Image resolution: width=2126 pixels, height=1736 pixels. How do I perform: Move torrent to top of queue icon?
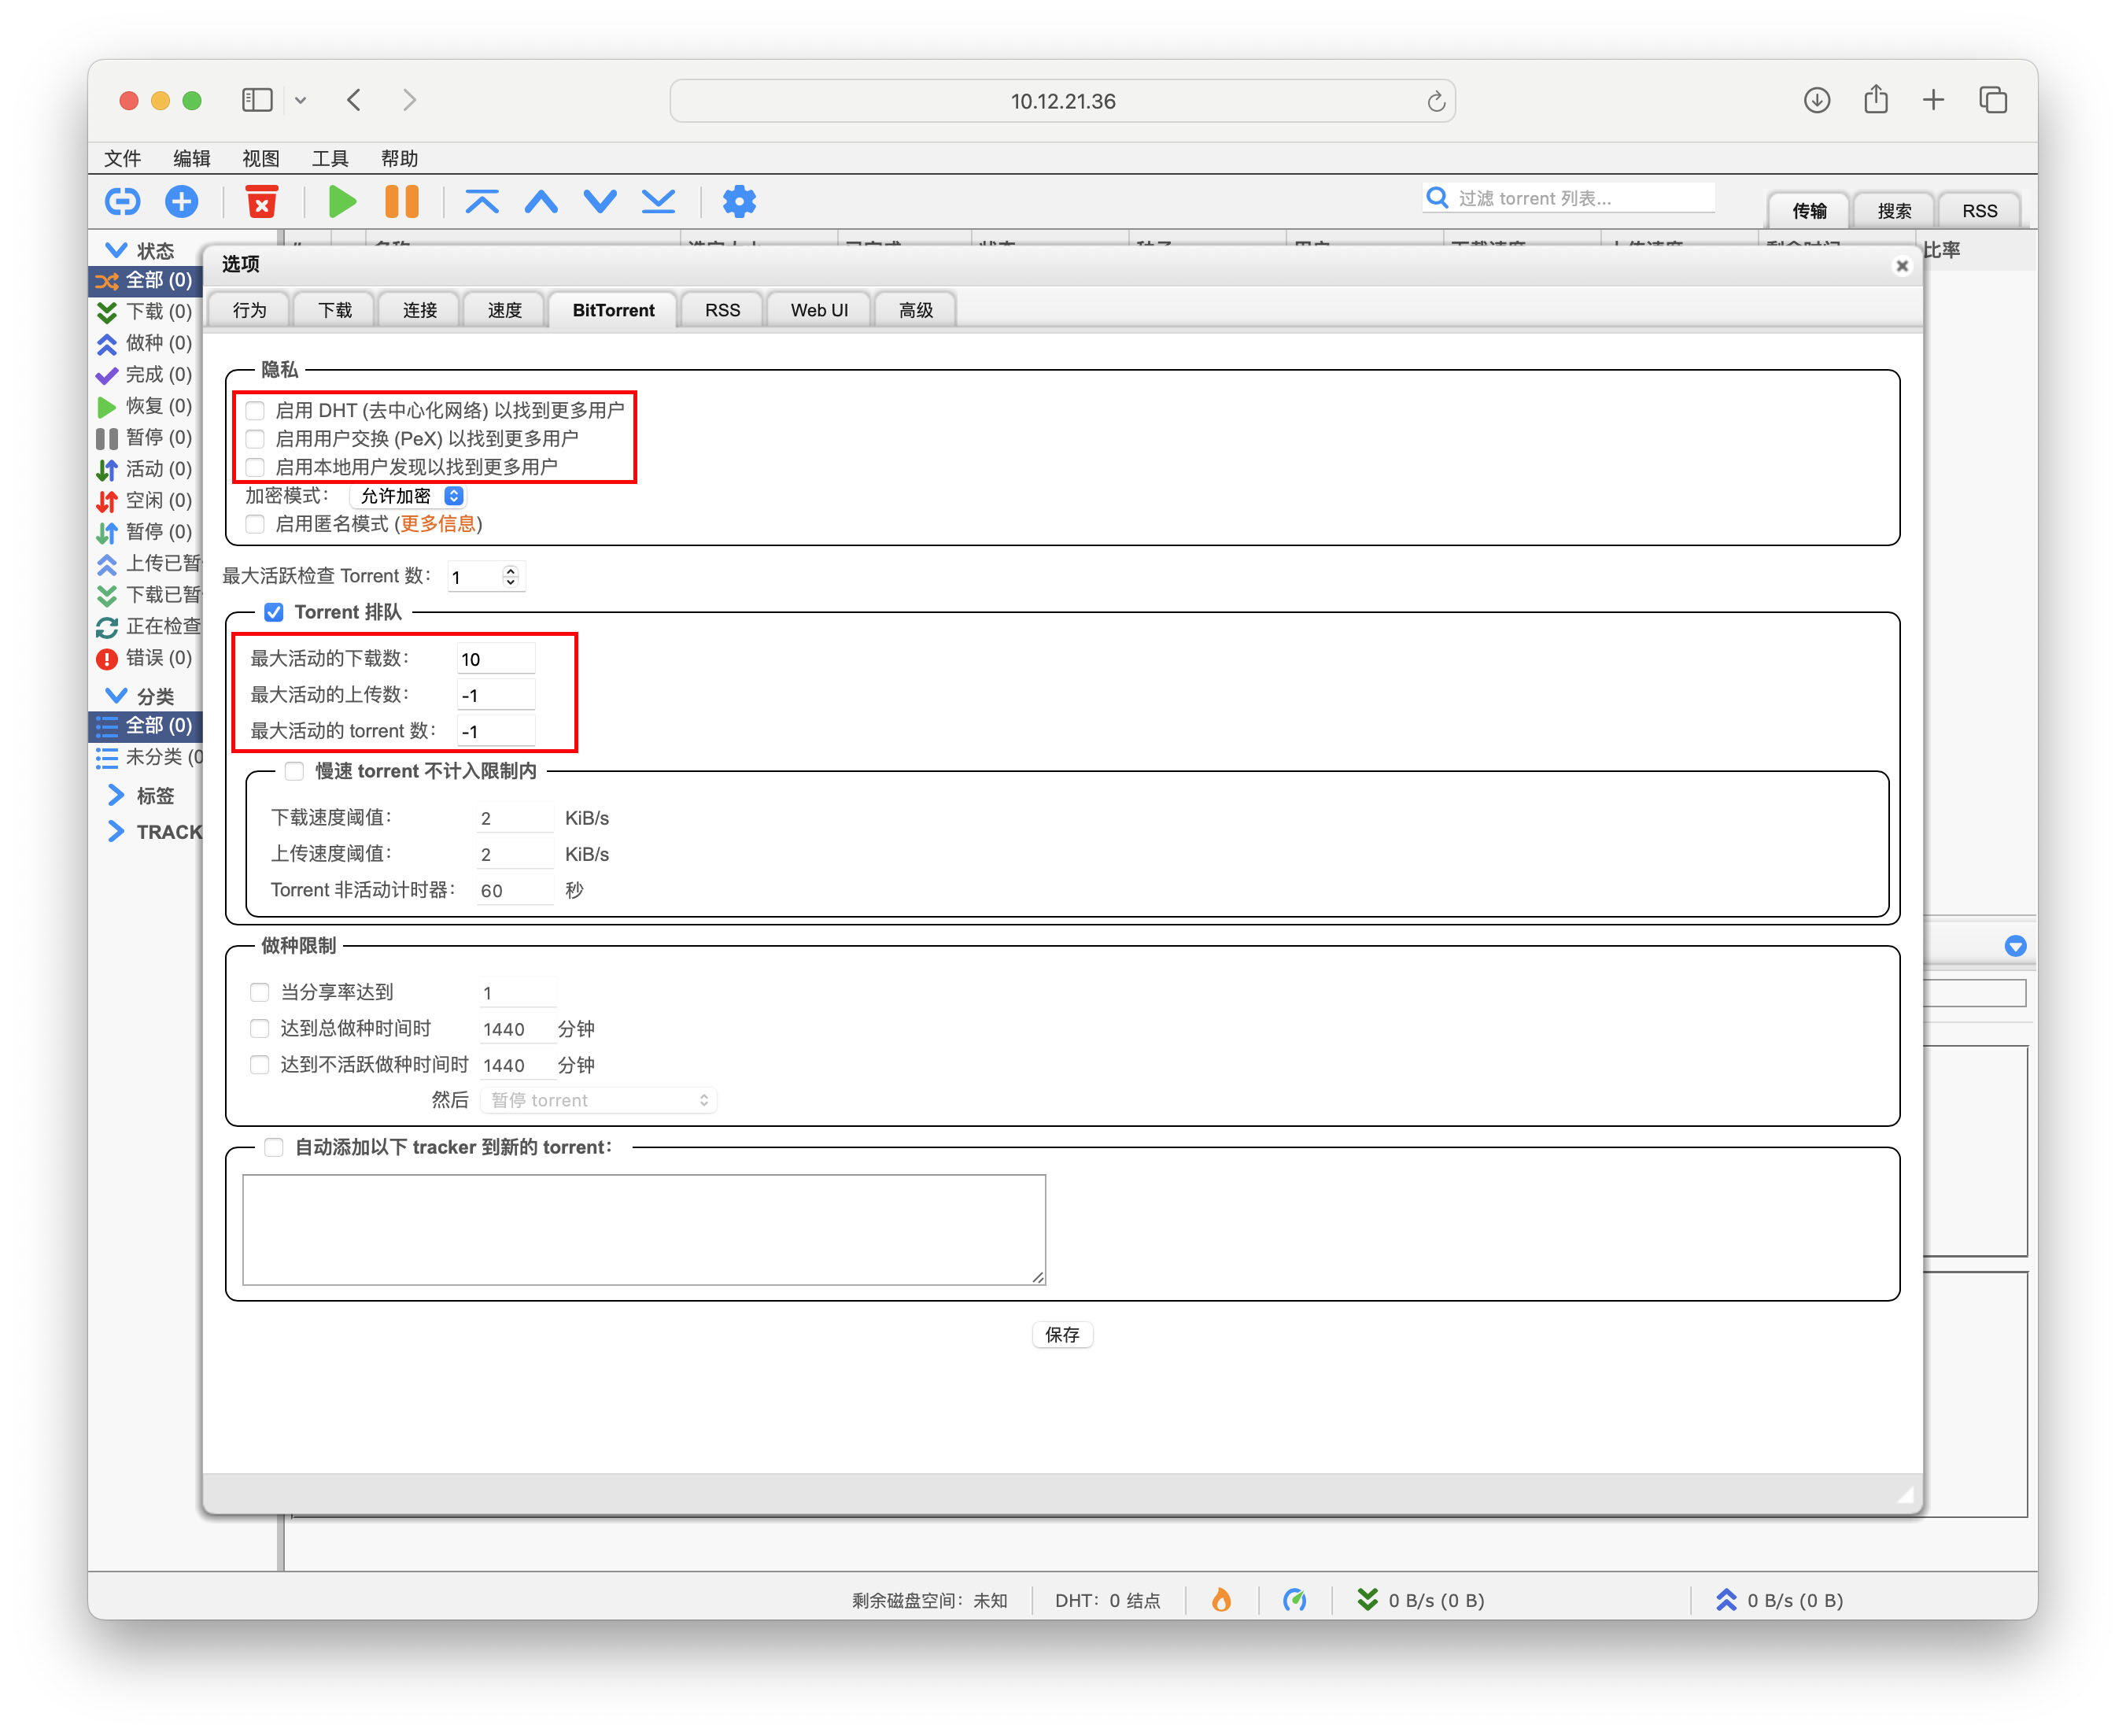(482, 201)
